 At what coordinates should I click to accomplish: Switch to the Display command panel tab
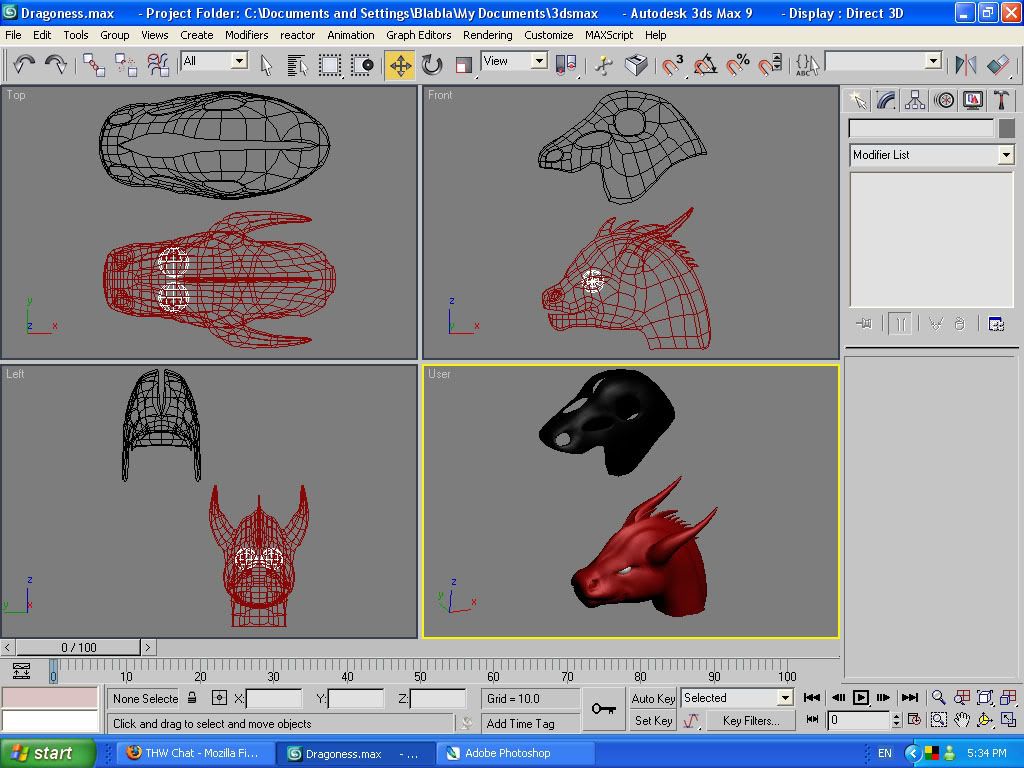click(x=972, y=100)
